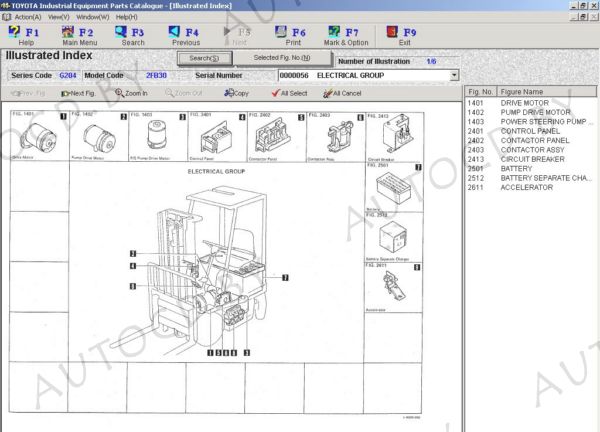Select FIG. 2402 Contactor Panel thumbnail
This screenshot has width=600, height=432.
[276, 136]
